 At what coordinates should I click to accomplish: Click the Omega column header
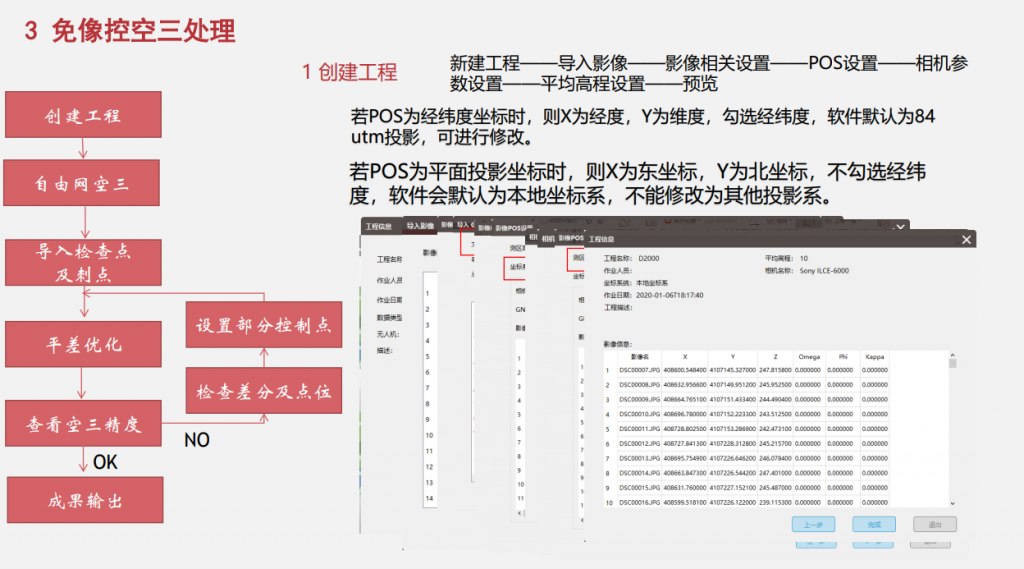tap(808, 357)
